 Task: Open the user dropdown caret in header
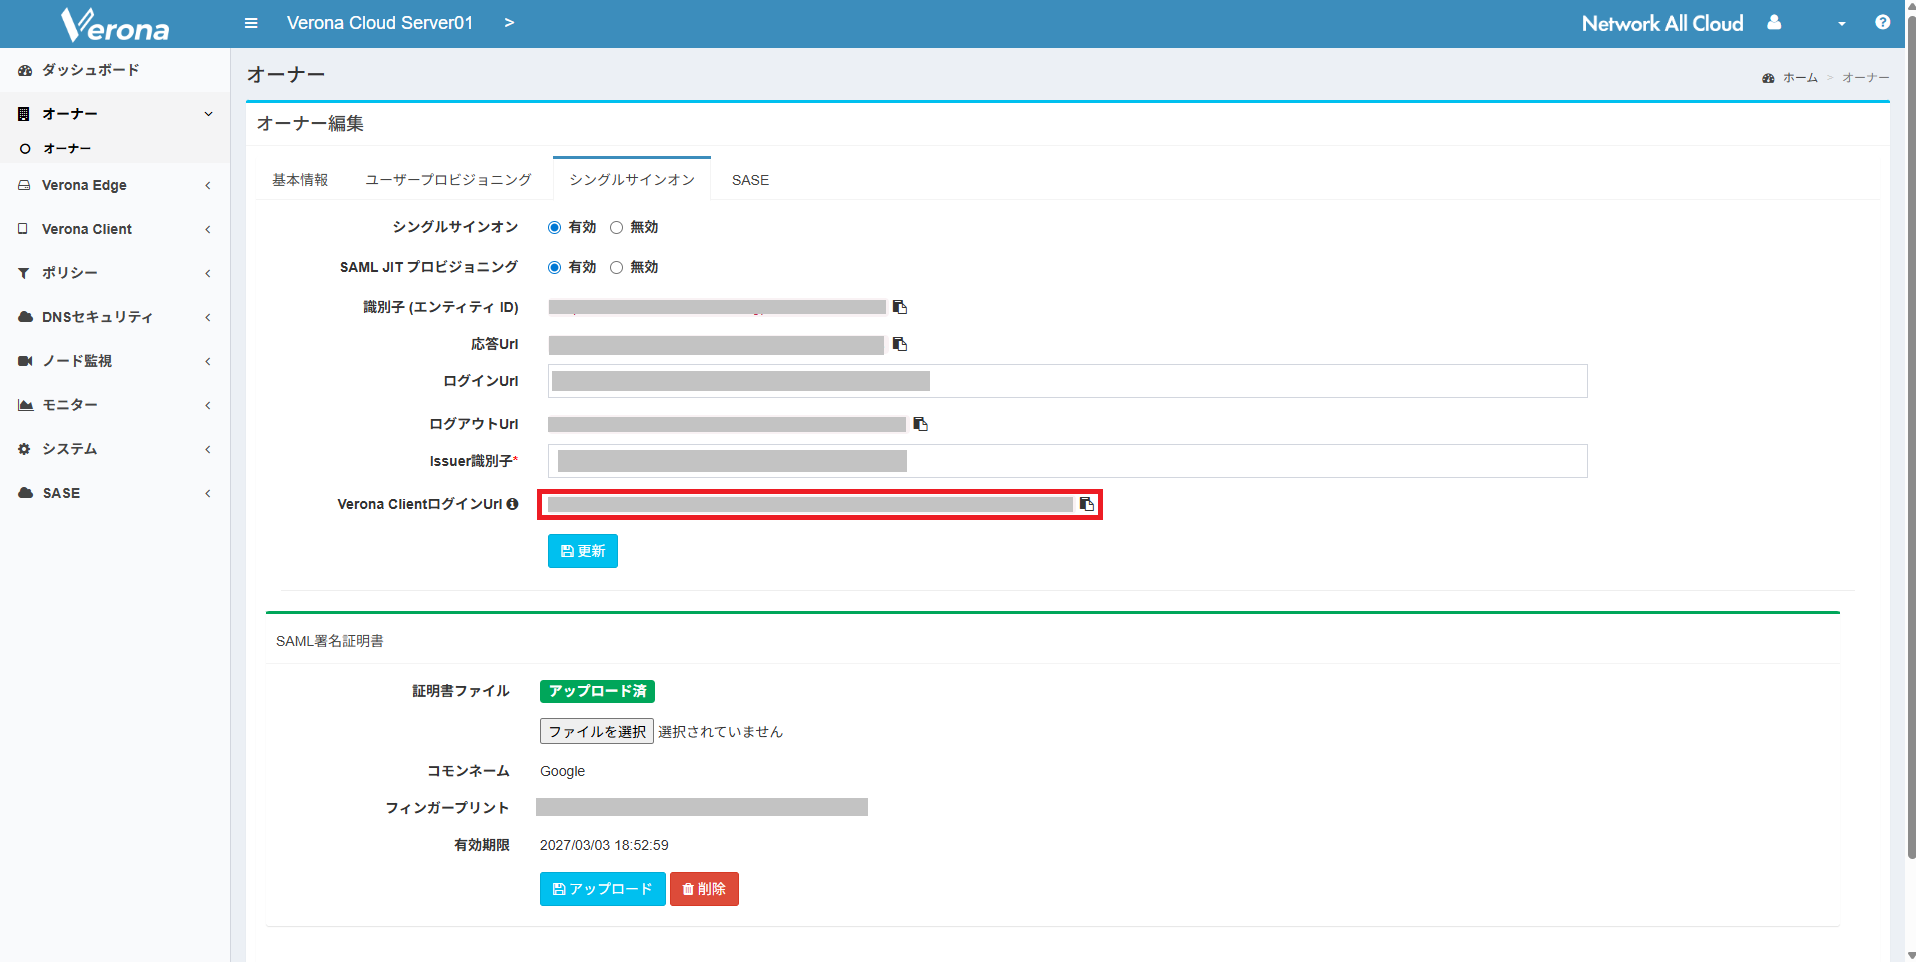pos(1841,24)
